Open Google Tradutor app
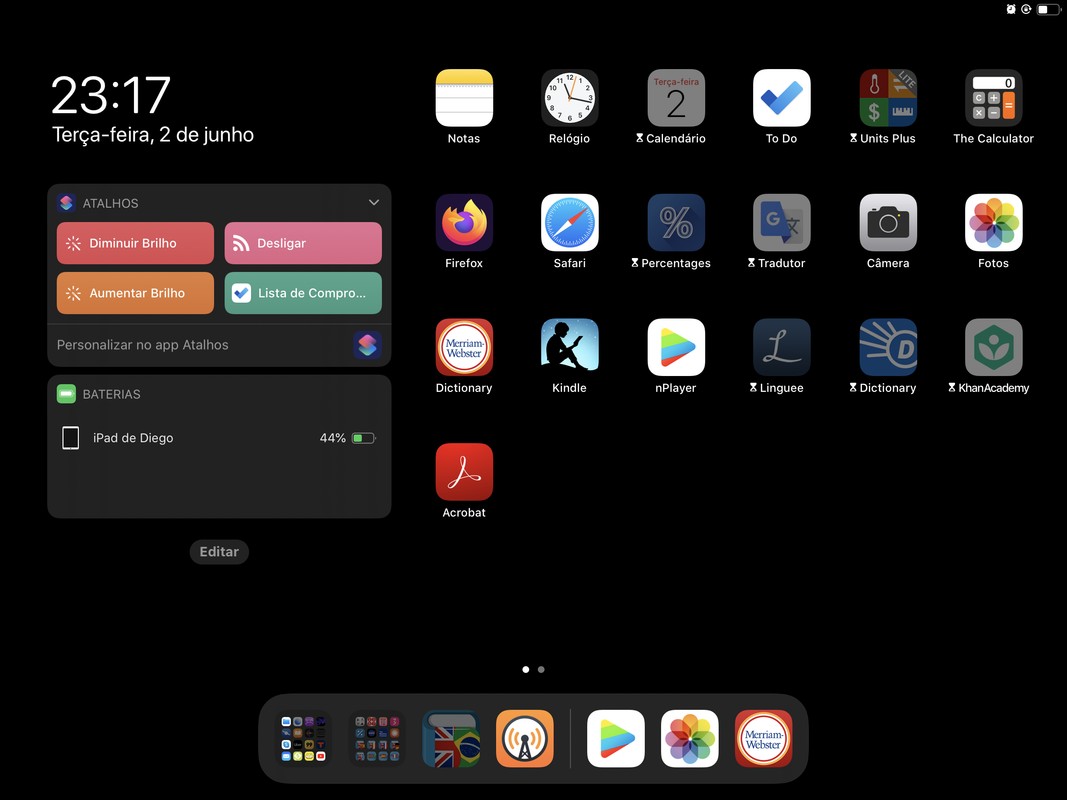1067x800 pixels. point(781,222)
